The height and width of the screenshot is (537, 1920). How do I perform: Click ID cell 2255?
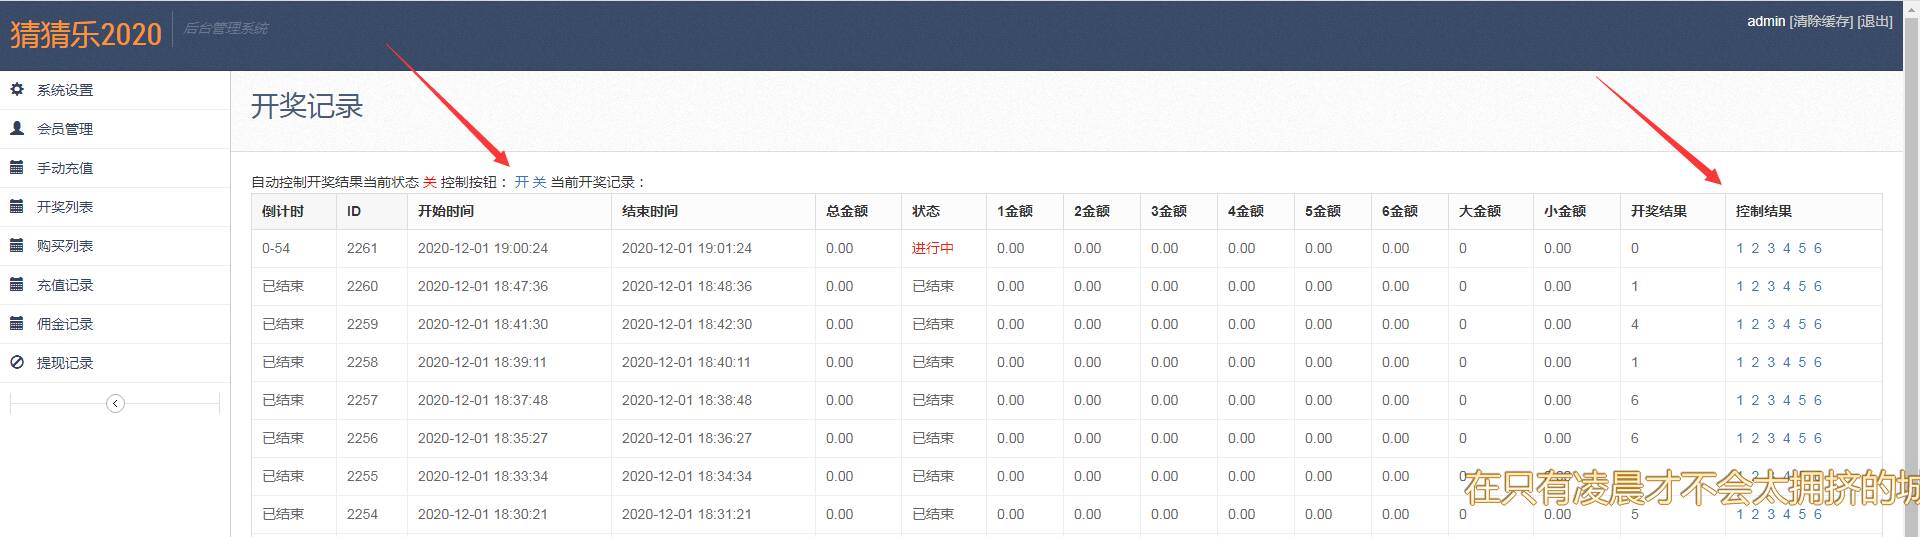362,476
